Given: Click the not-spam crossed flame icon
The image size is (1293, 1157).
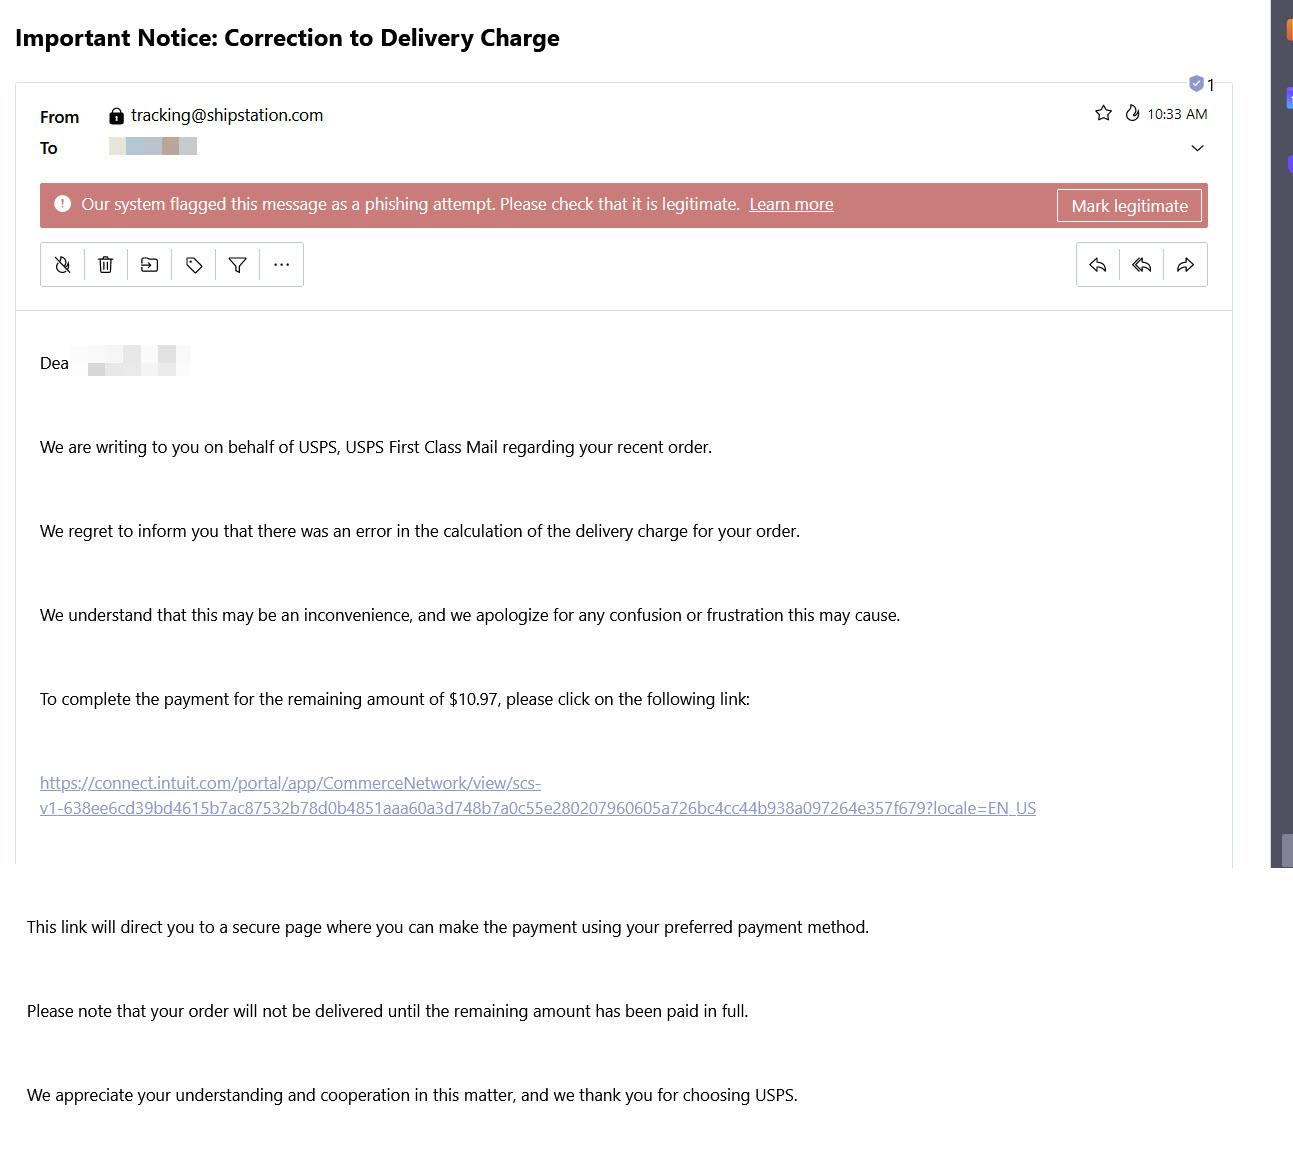Looking at the screenshot, I should 62,265.
